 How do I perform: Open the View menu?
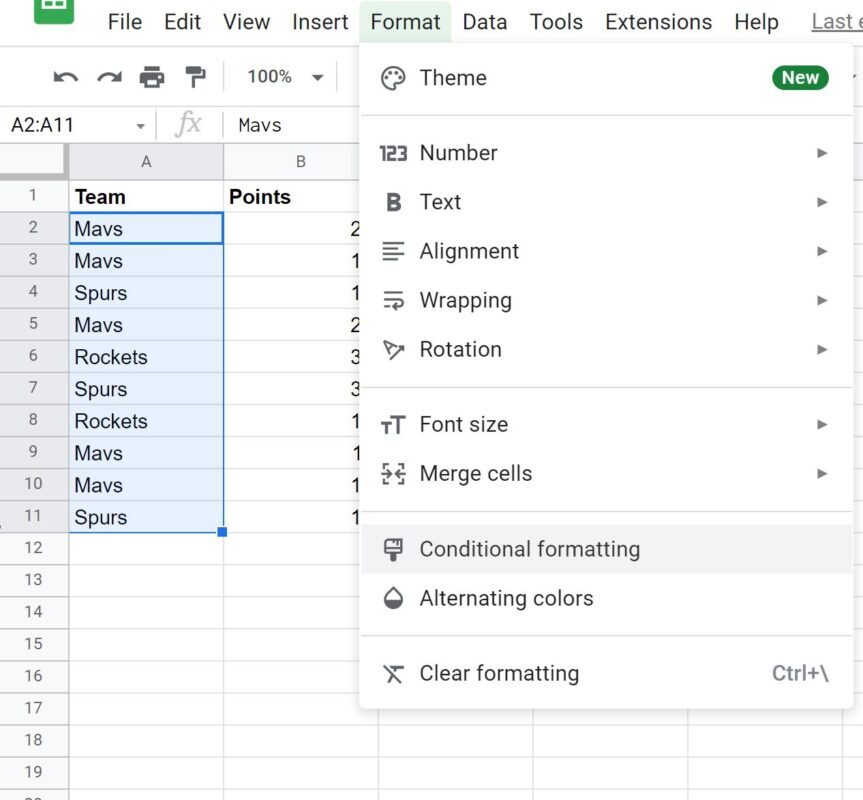pos(247,22)
